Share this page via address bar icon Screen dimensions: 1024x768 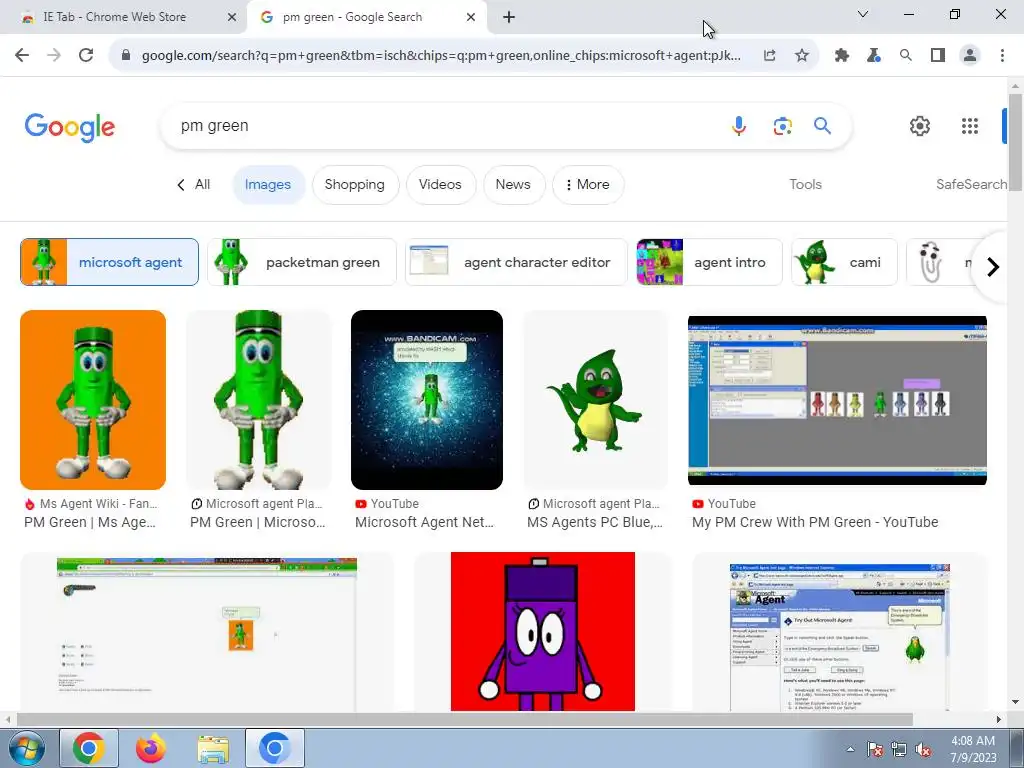pos(770,56)
